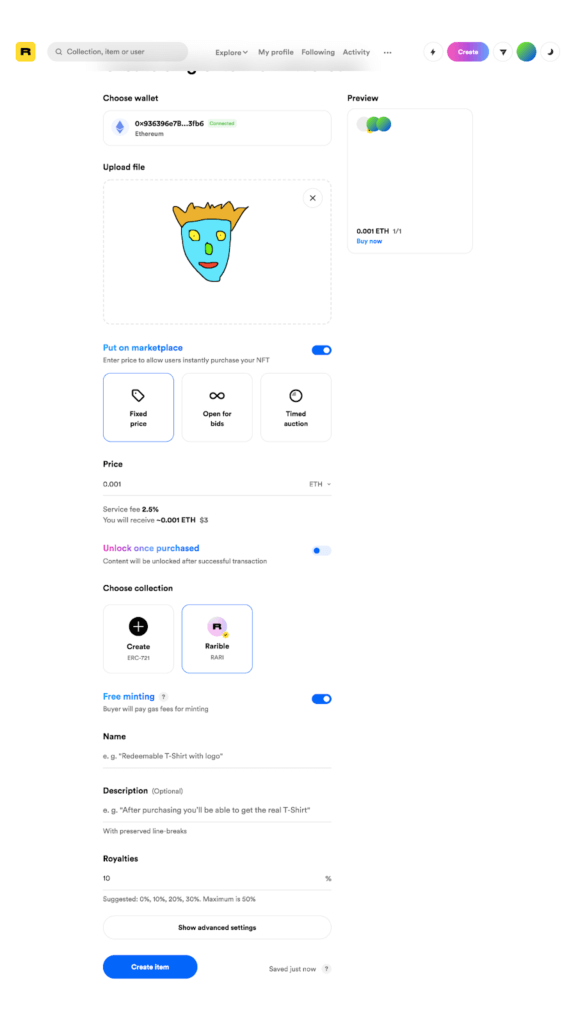Open the ETH currency dropdown
Screen dimensions: 576x1024
point(320,485)
